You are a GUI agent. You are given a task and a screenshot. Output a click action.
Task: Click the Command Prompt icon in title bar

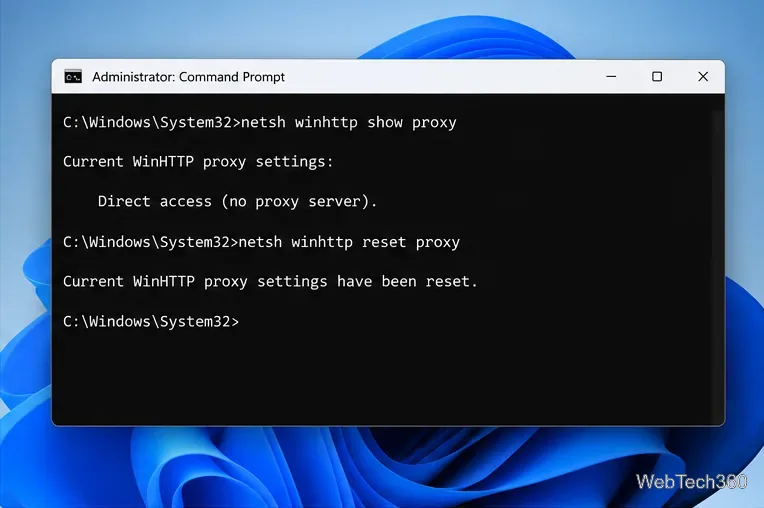click(73, 76)
